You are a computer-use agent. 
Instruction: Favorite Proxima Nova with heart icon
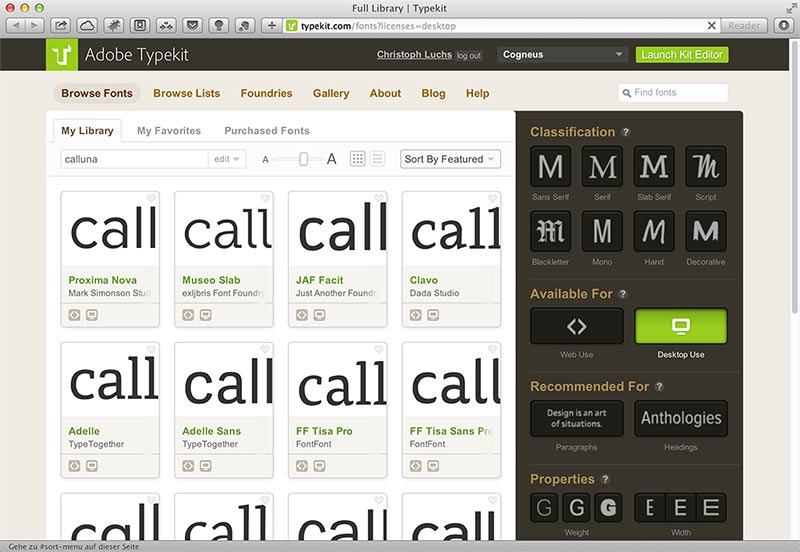(151, 198)
